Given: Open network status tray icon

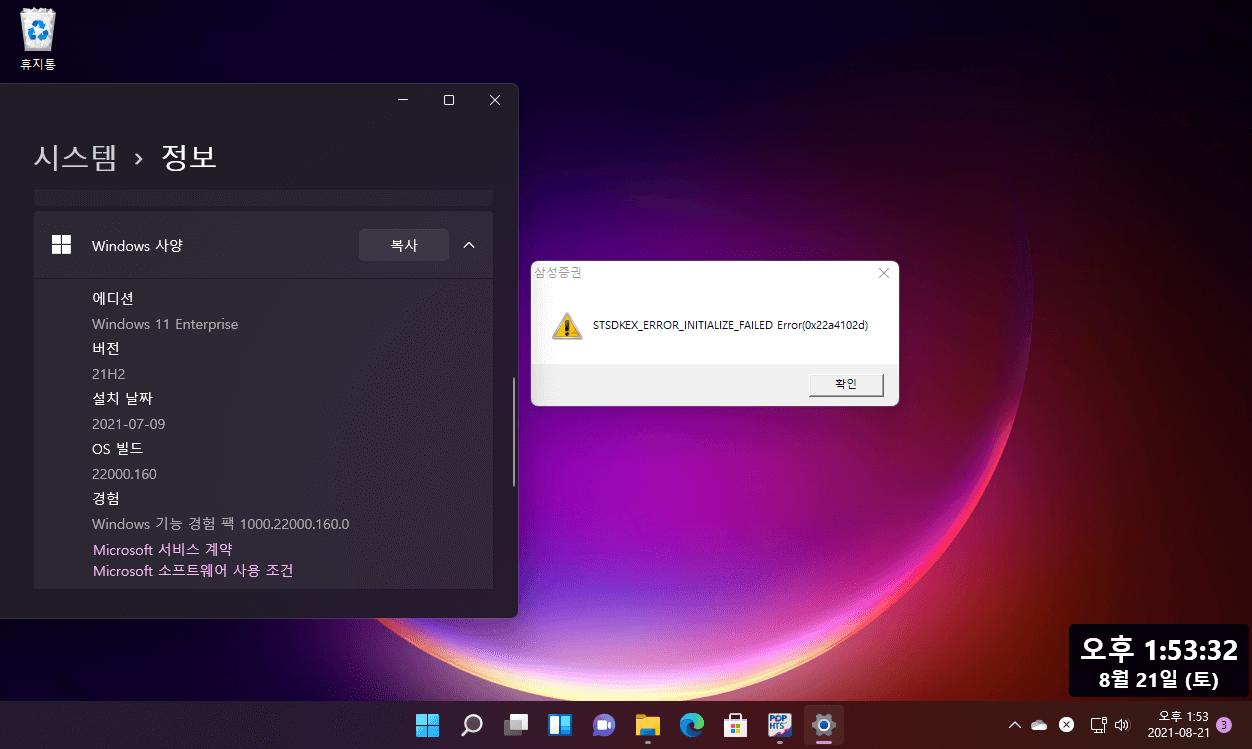Looking at the screenshot, I should pyautogui.click(x=1097, y=725).
